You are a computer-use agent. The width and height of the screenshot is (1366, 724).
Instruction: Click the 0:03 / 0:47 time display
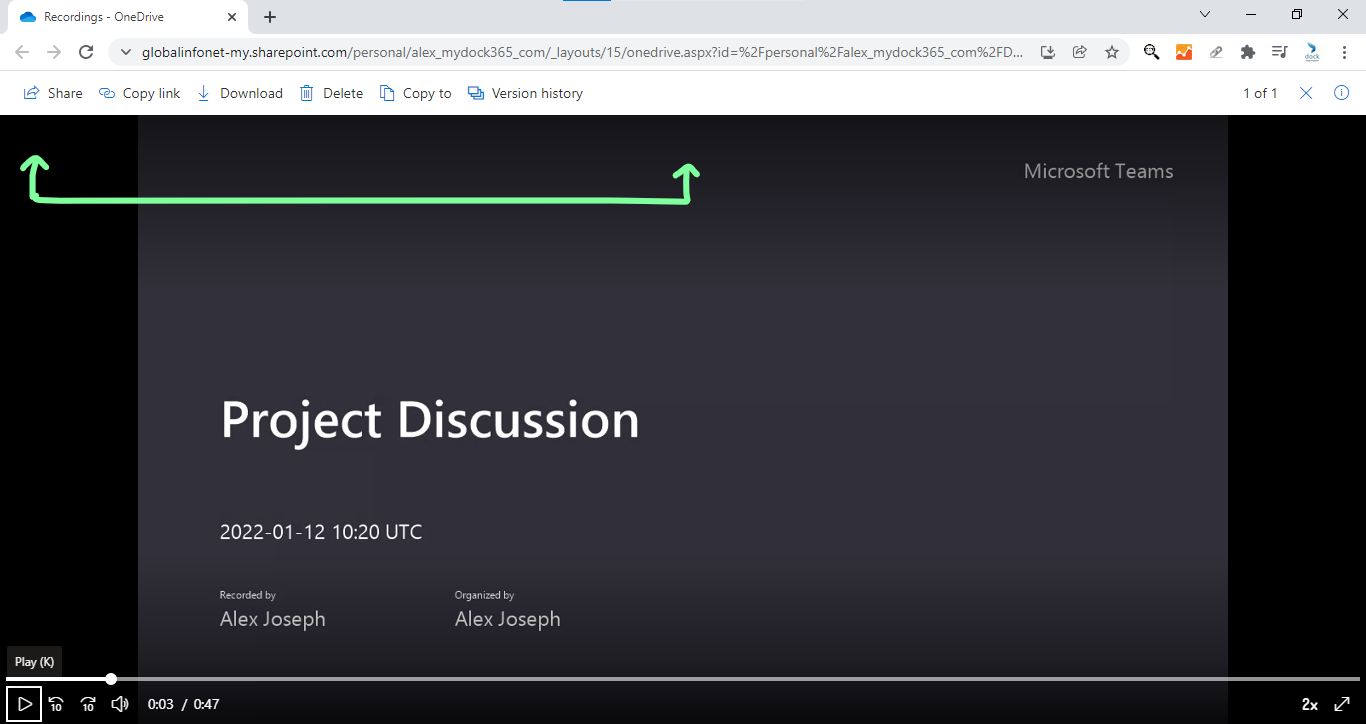pos(184,704)
